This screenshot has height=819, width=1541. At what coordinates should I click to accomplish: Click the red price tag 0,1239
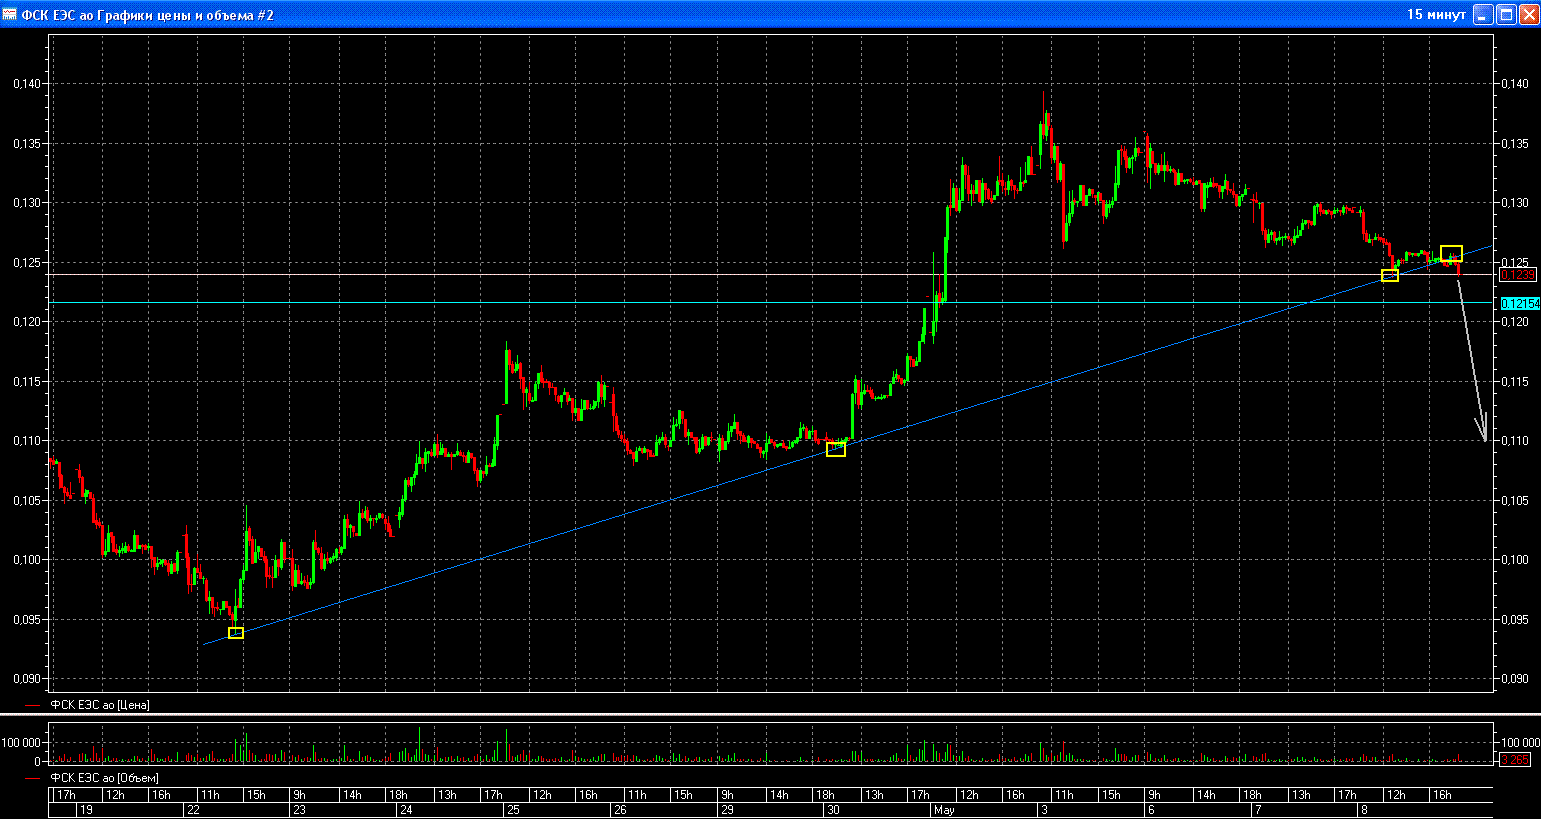[1518, 275]
